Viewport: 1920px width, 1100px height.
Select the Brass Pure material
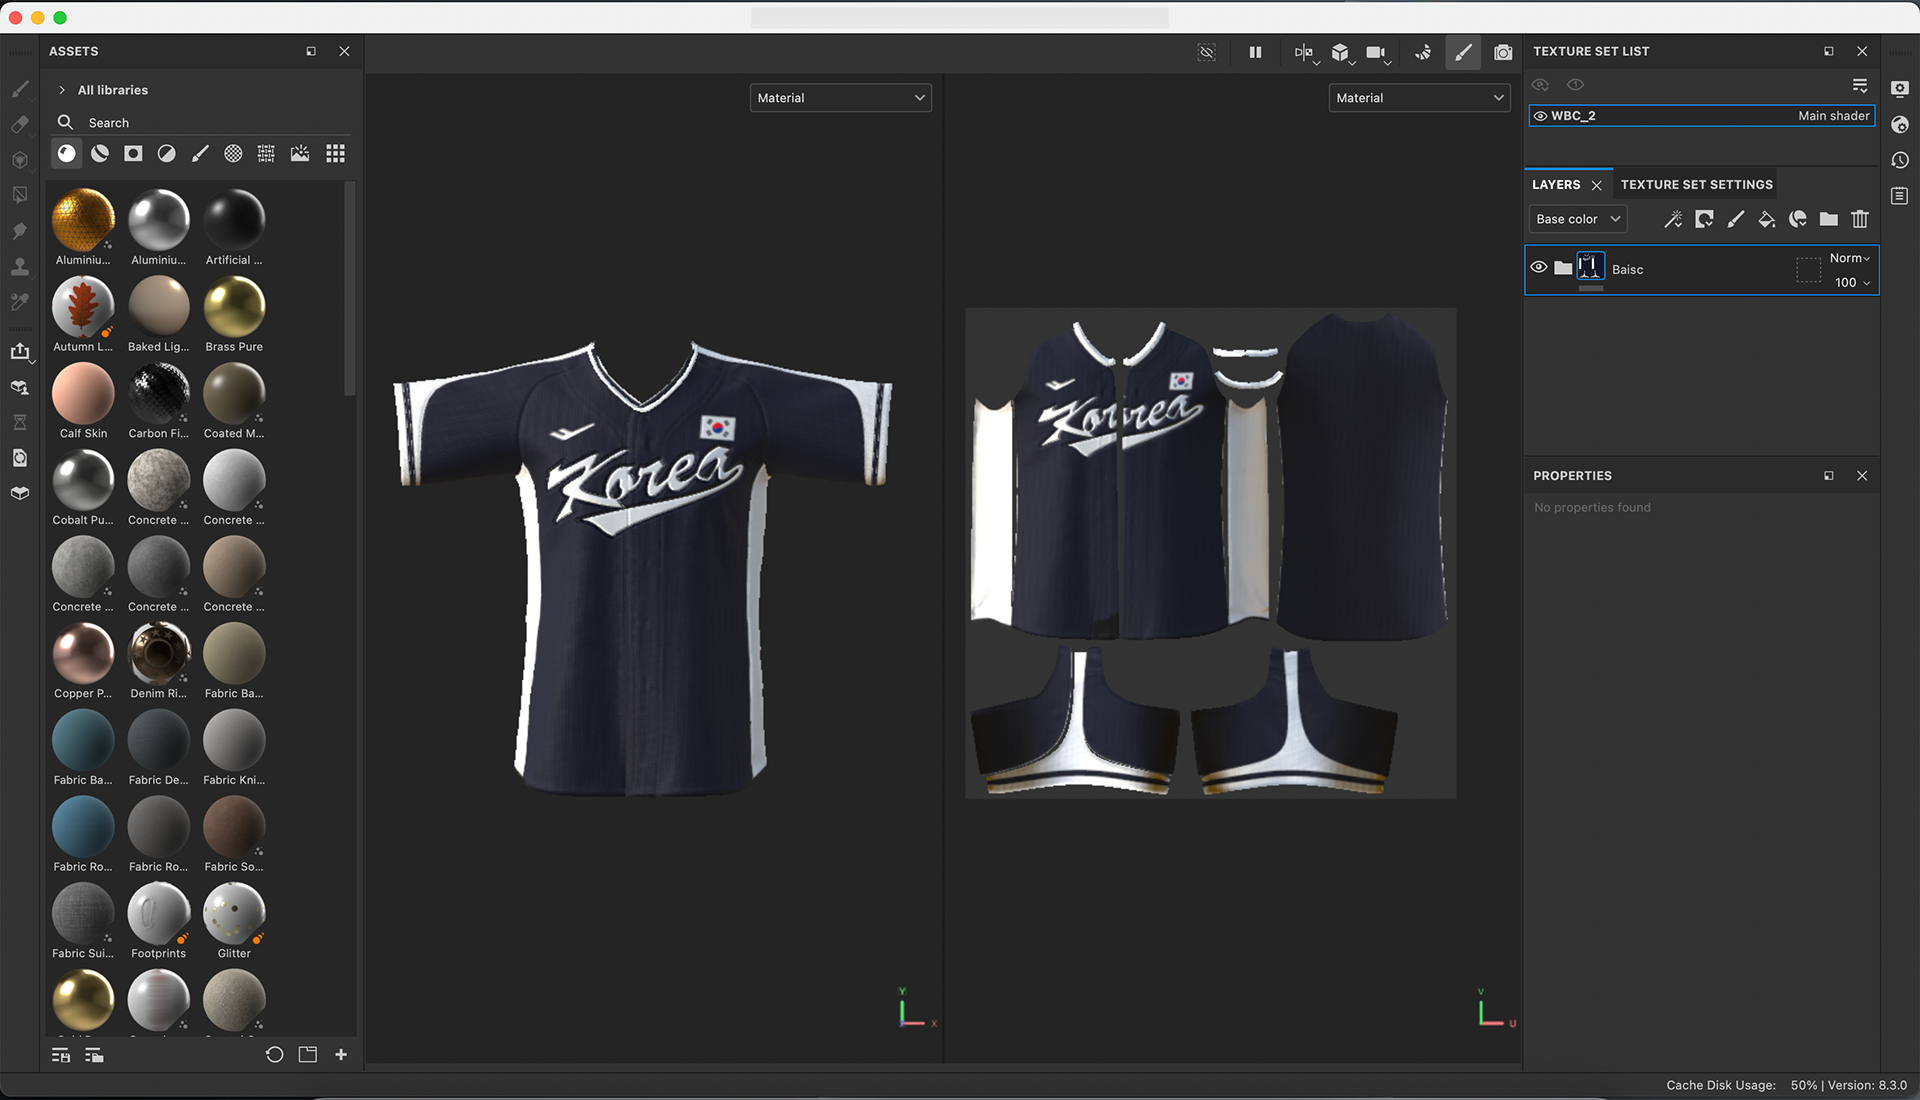point(234,314)
